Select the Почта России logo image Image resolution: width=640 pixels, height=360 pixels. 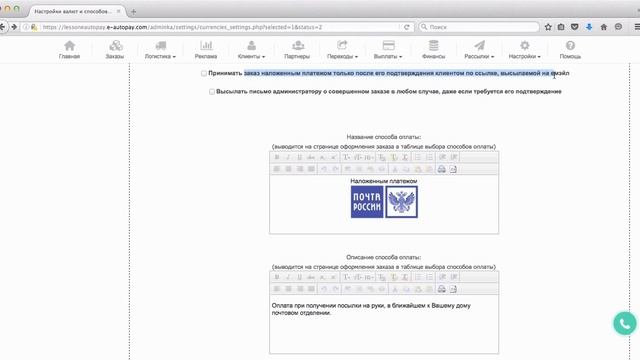(x=384, y=202)
